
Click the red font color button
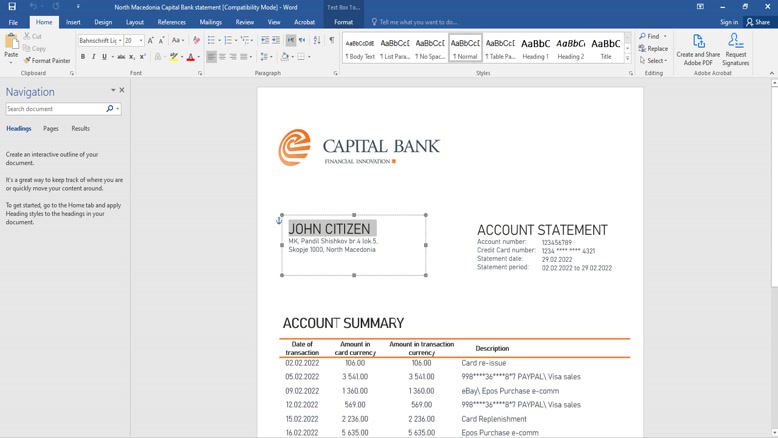[x=190, y=57]
